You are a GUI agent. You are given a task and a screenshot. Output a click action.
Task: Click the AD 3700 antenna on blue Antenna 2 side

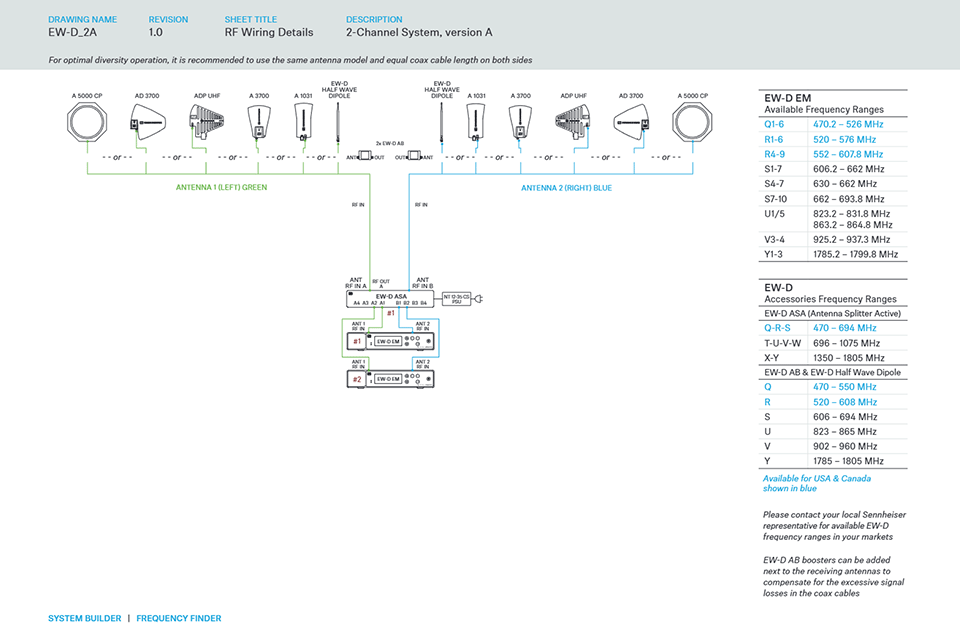(632, 122)
